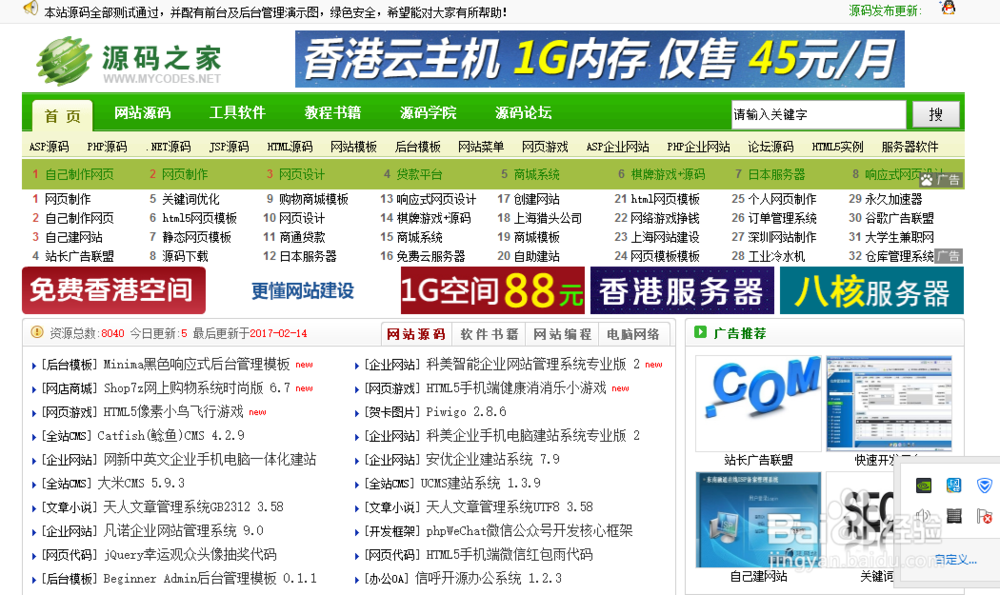Select 网页游戏 category link
Viewport: 1000px width, 595px height.
[x=545, y=147]
